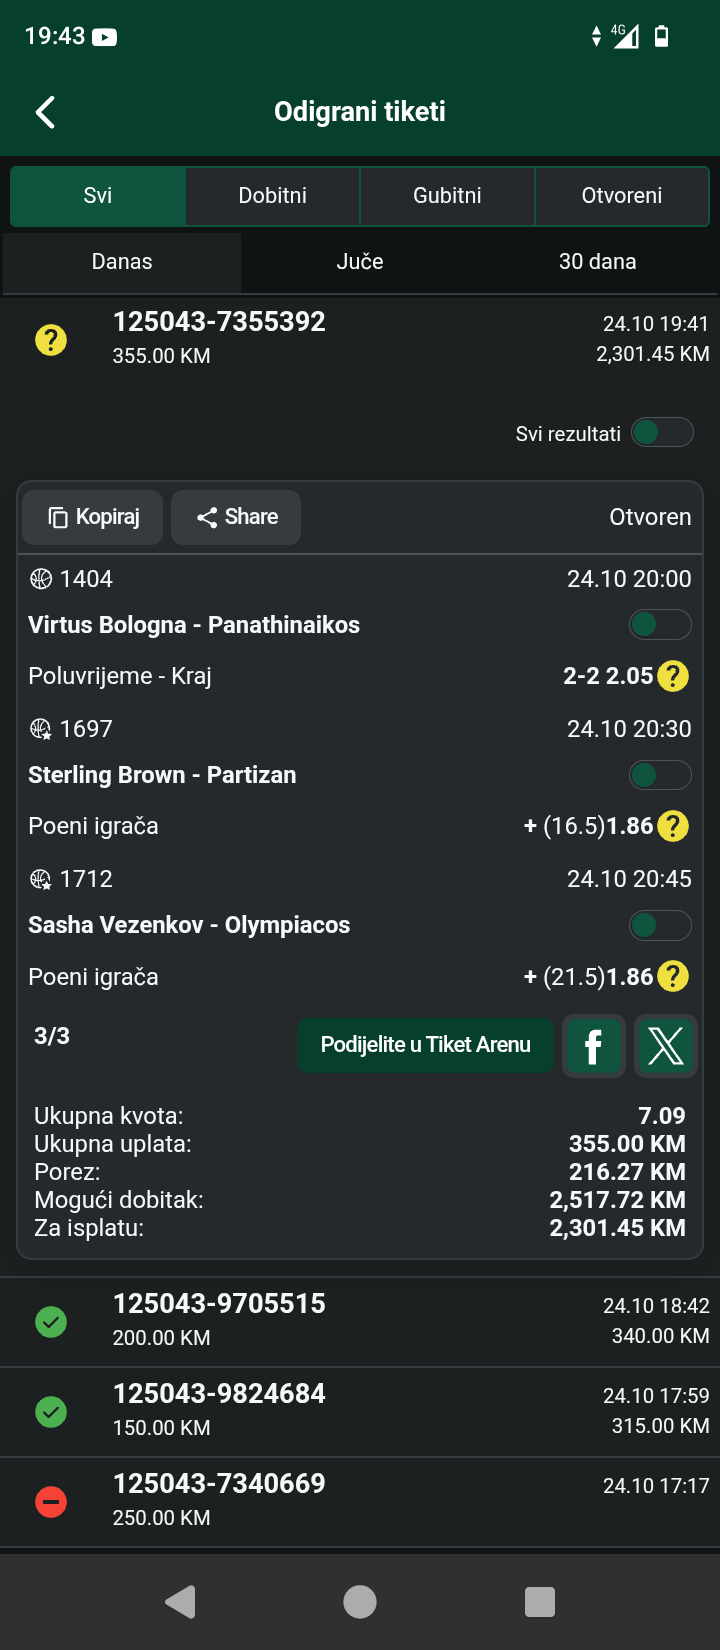This screenshot has width=720, height=1650.
Task: Tap question mark beside Sasha Vezenkov's +(21.5) bet
Action: [673, 976]
